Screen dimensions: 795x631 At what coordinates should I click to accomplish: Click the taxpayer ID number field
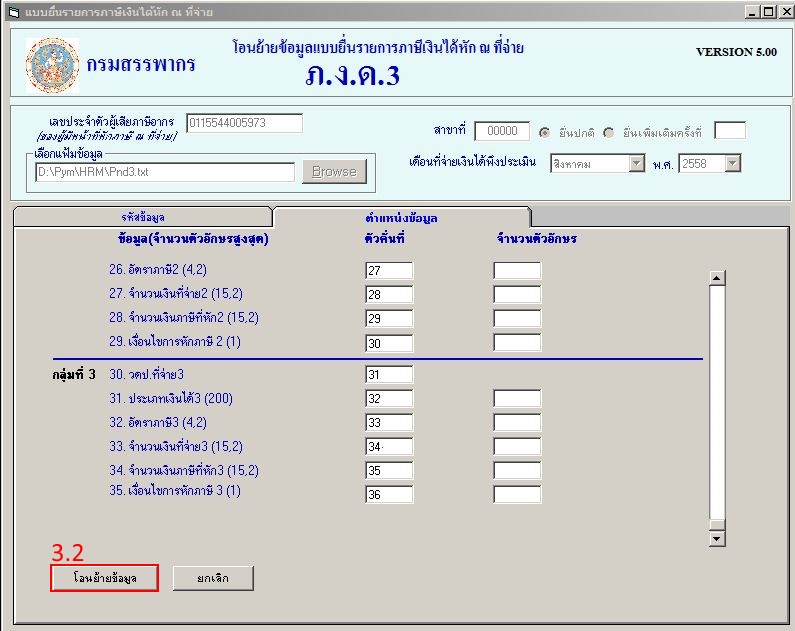(244, 123)
